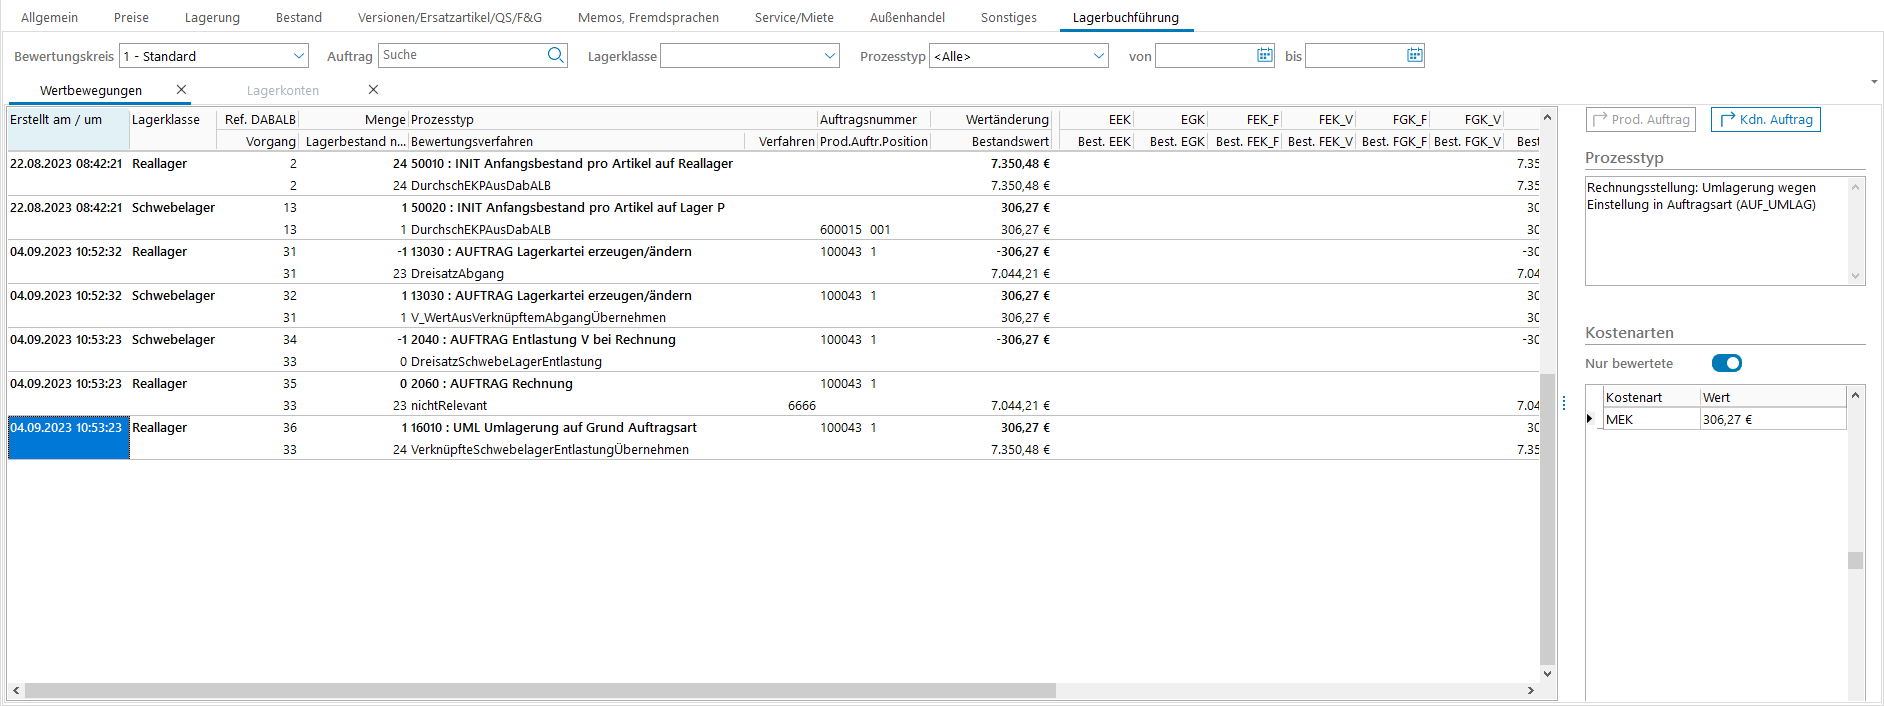Toggle the 'Nur bewertete' switch
The height and width of the screenshot is (706, 1884).
(1726, 363)
